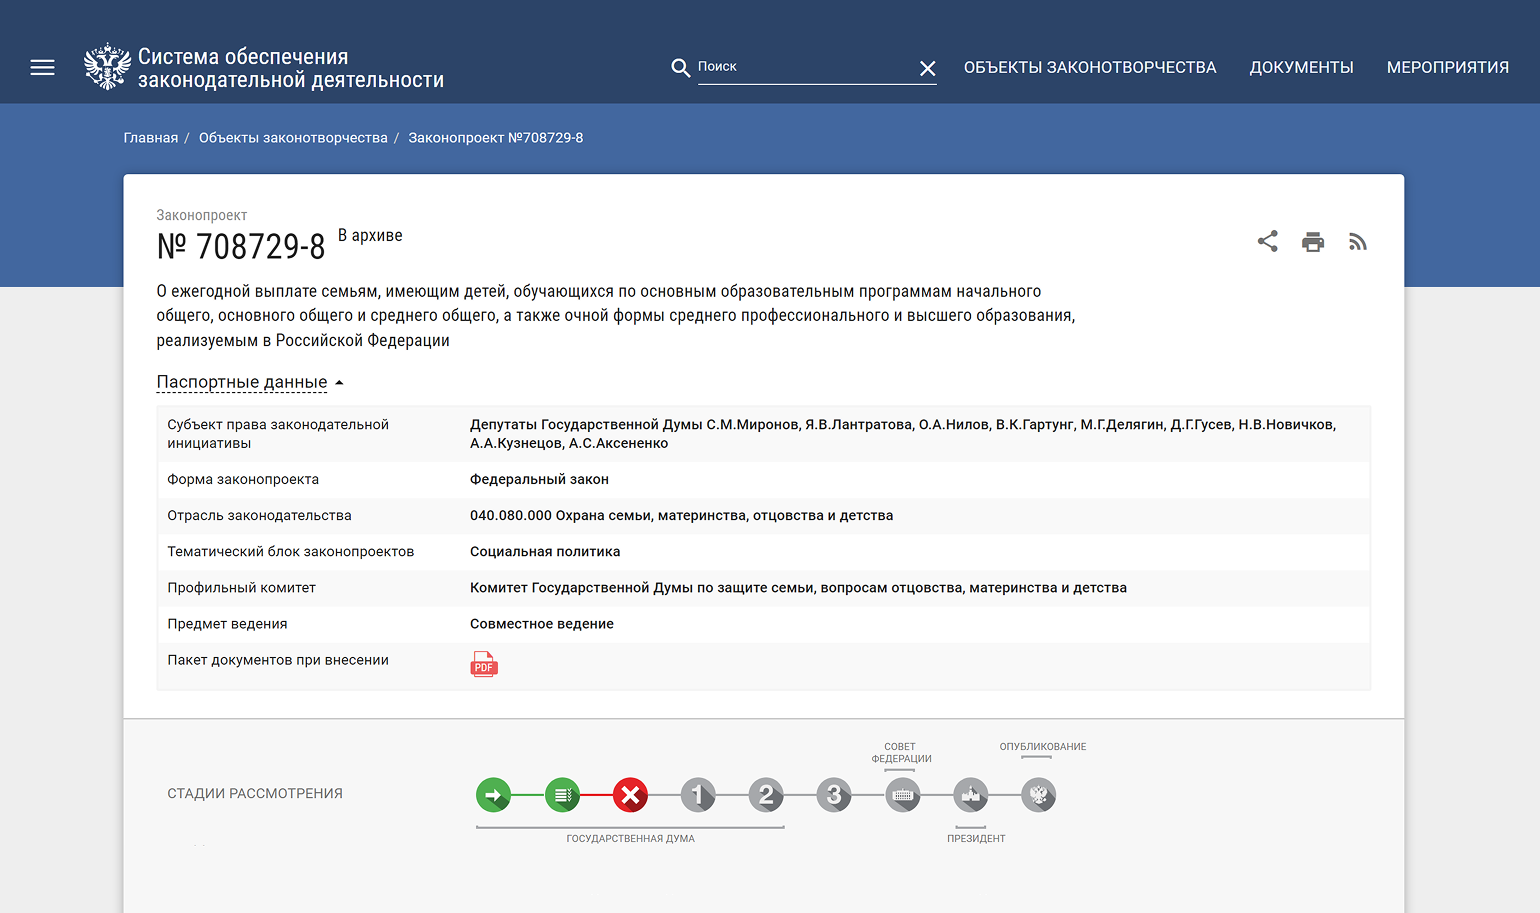Click Совет Федерации stage icon
The width and height of the screenshot is (1540, 913).
click(902, 796)
